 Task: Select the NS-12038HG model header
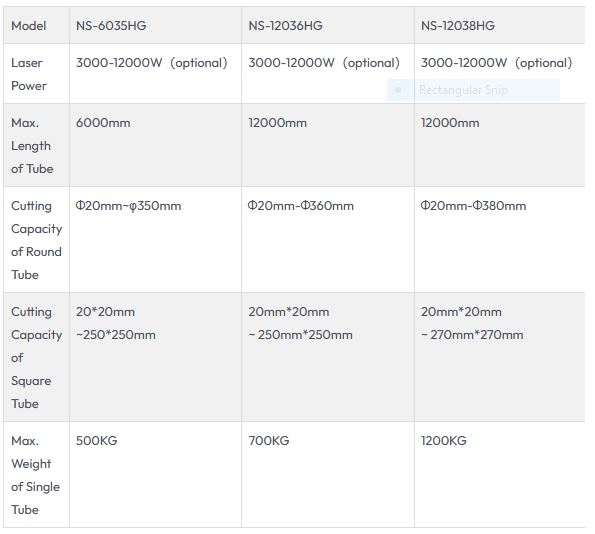click(x=458, y=26)
